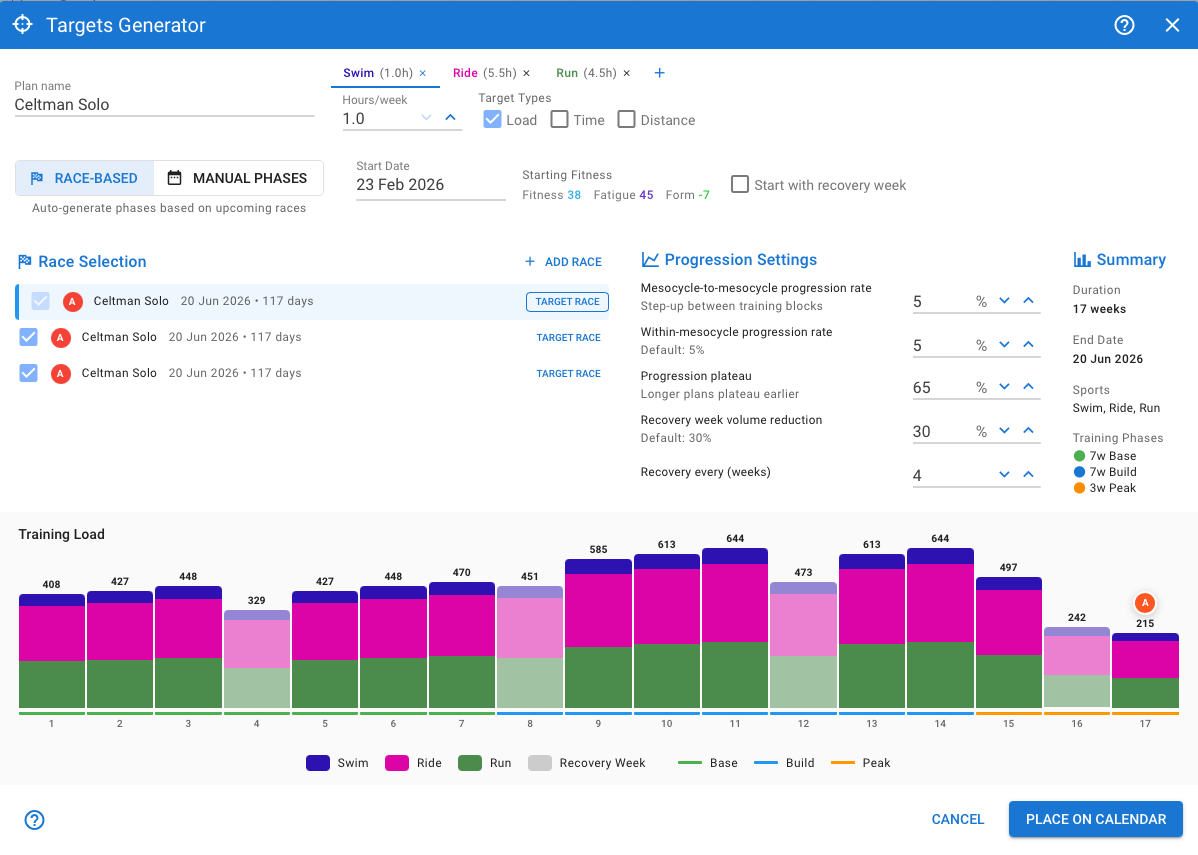Click the help icon in the title bar
This screenshot has width=1198, height=855.
[1124, 25]
